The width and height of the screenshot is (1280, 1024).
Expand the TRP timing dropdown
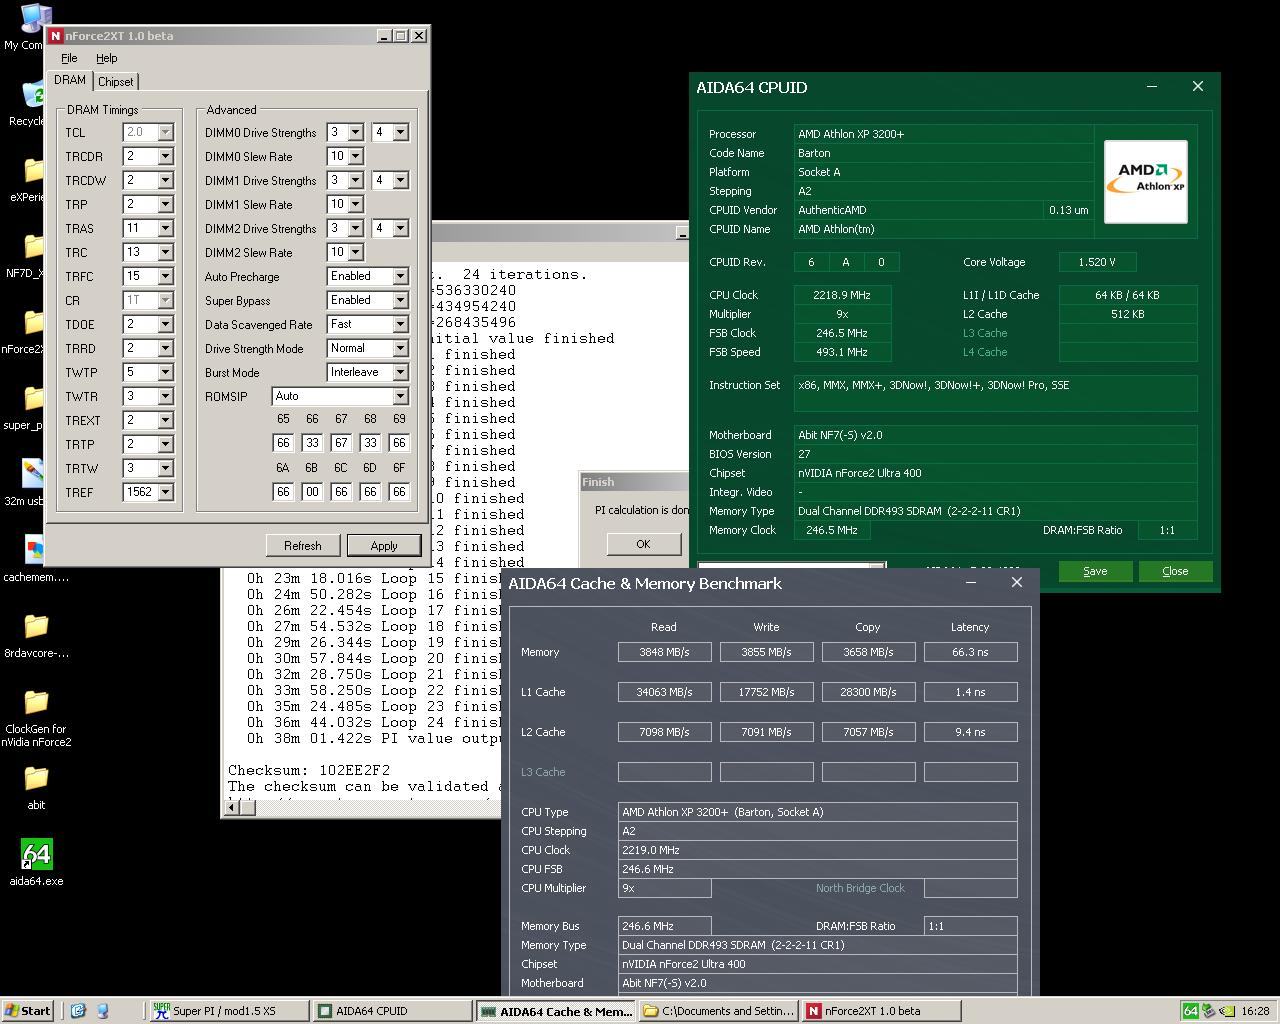point(165,204)
